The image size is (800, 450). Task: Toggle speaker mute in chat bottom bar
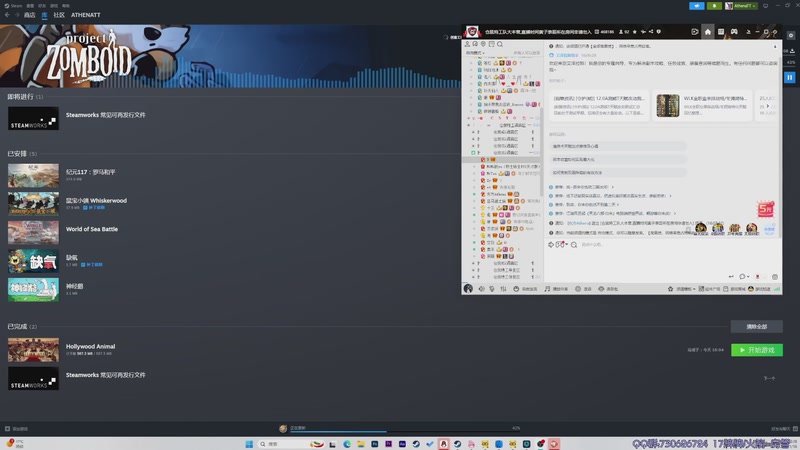481,289
